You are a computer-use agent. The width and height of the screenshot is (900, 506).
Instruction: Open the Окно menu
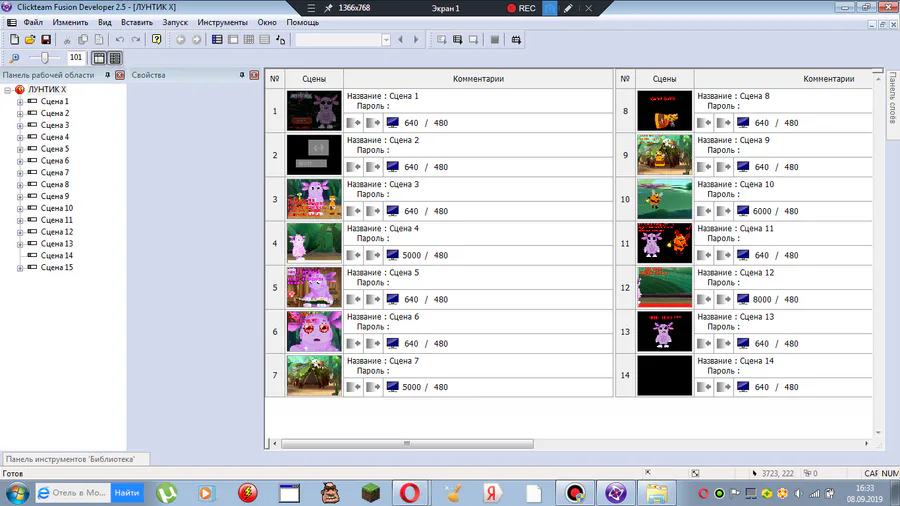[x=267, y=22]
